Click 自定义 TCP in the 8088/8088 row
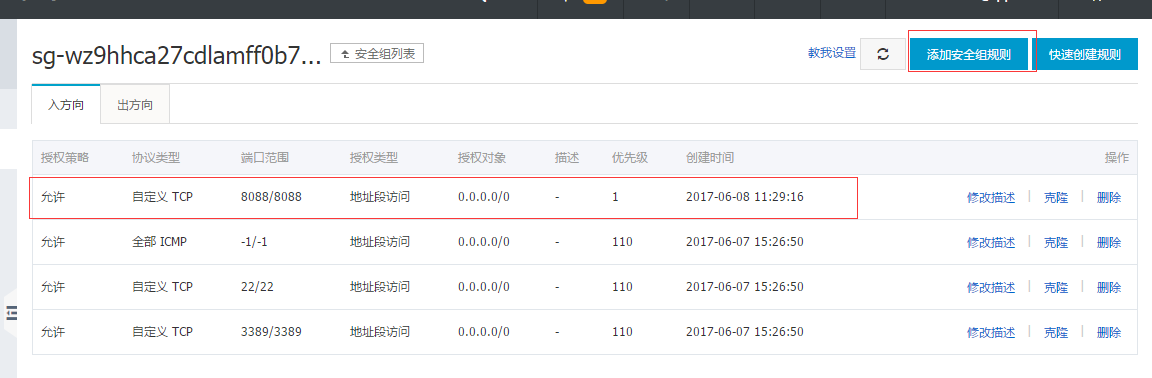 (x=162, y=197)
